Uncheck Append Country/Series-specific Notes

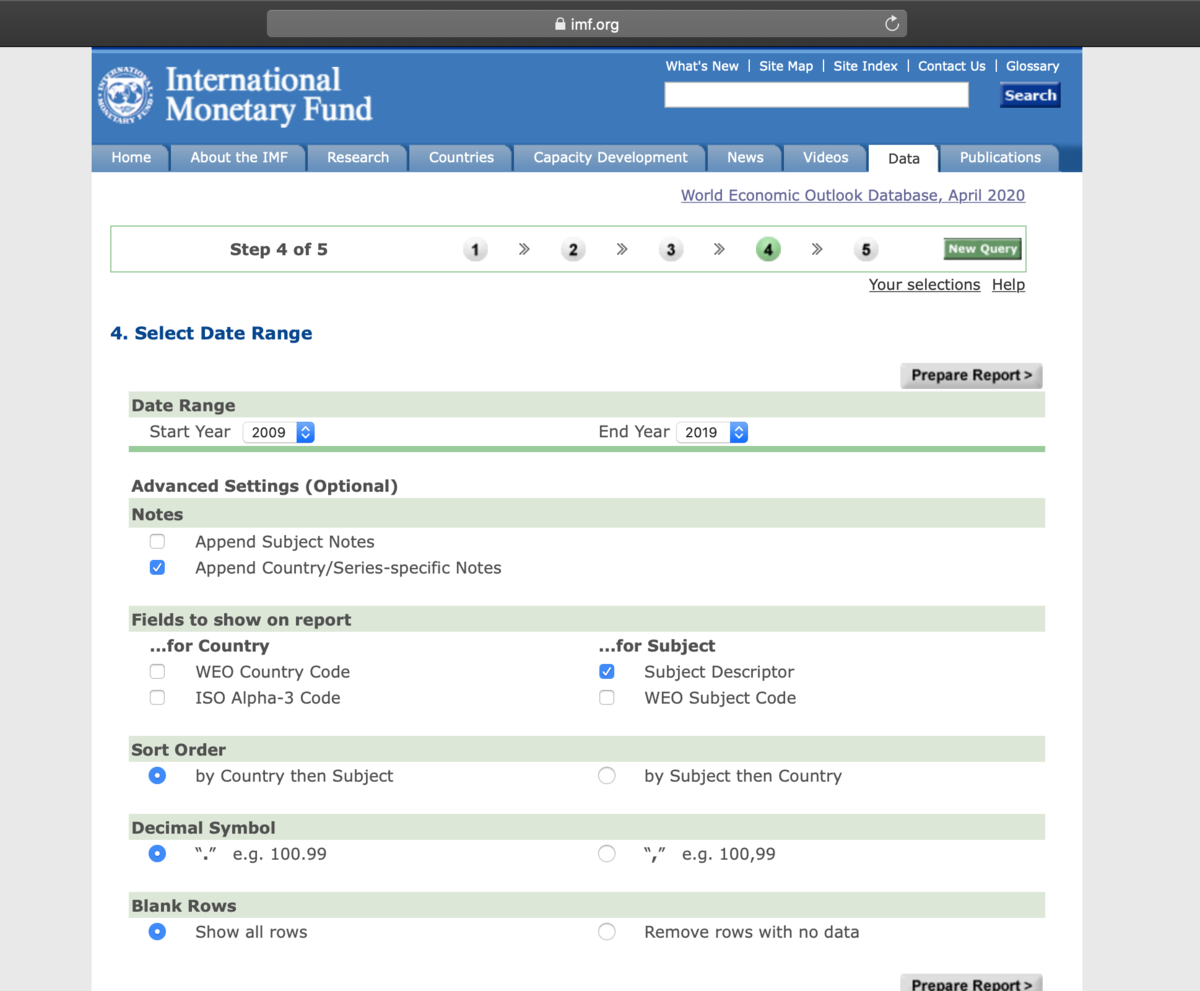[157, 568]
